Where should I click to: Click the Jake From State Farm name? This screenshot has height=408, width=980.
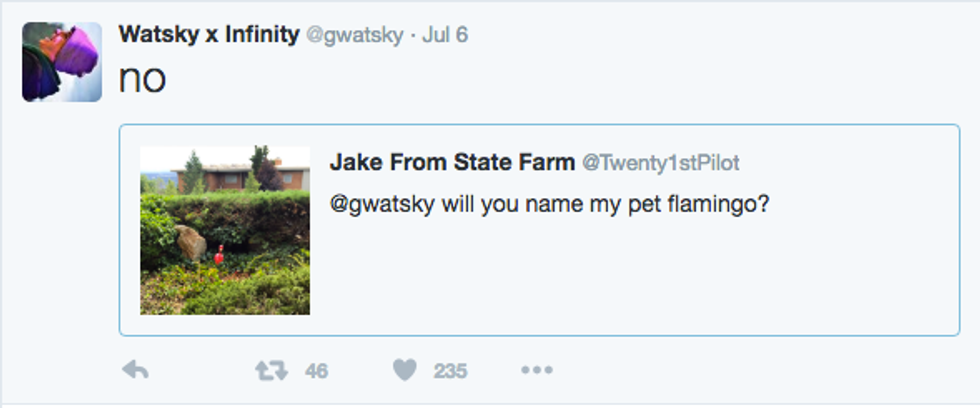click(x=451, y=162)
